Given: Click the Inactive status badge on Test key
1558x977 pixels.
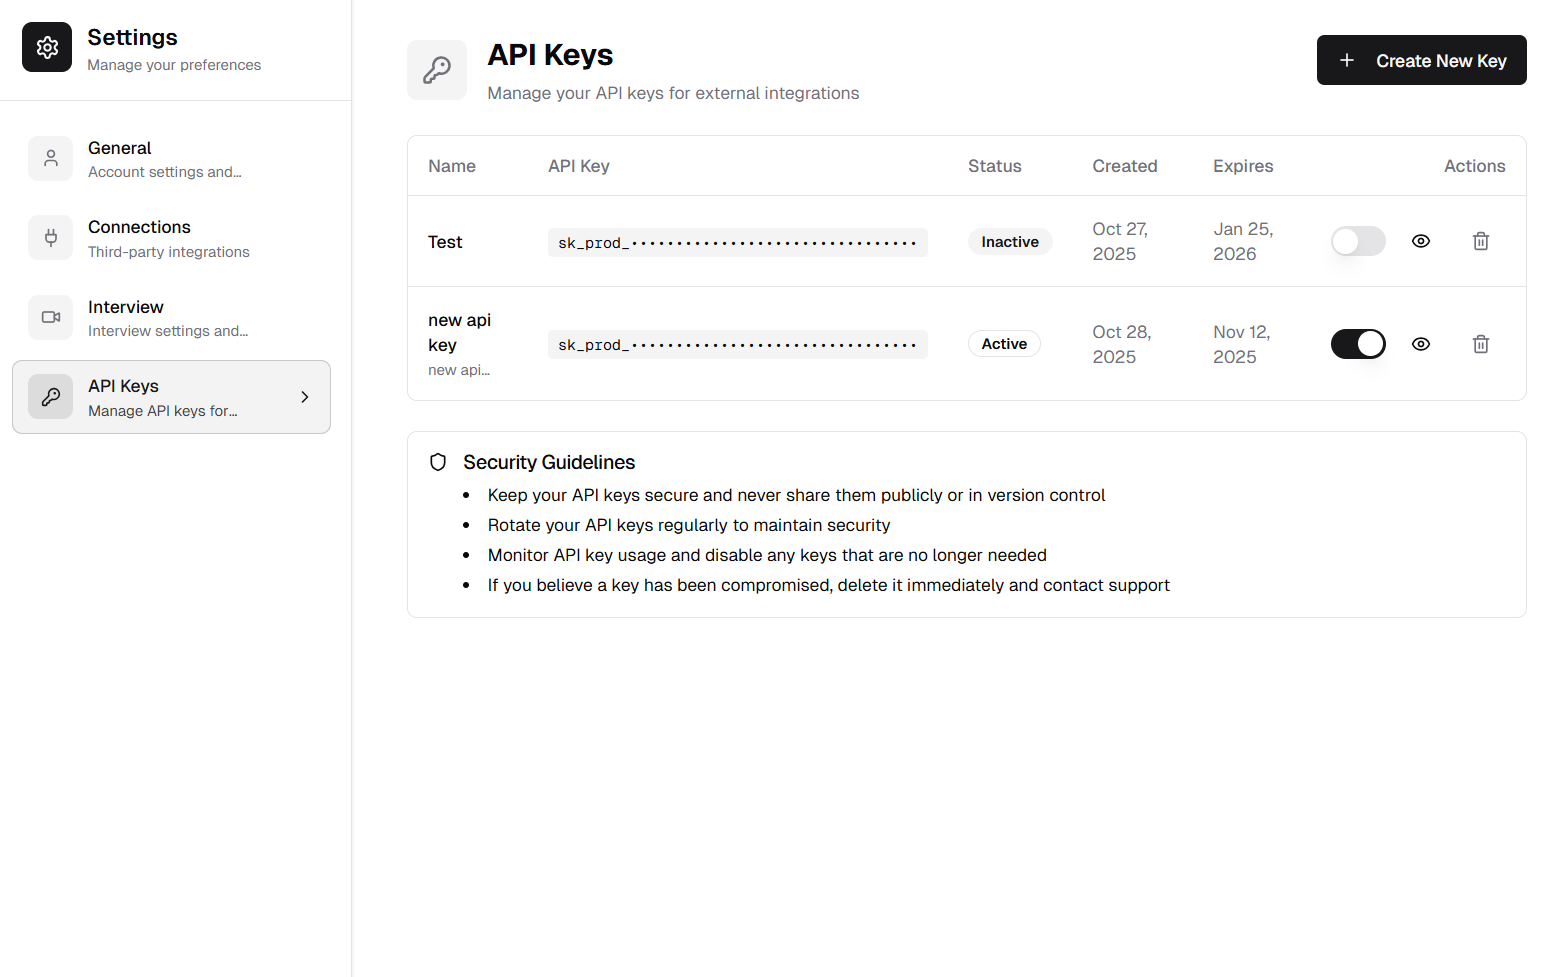Looking at the screenshot, I should pos(1009,241).
